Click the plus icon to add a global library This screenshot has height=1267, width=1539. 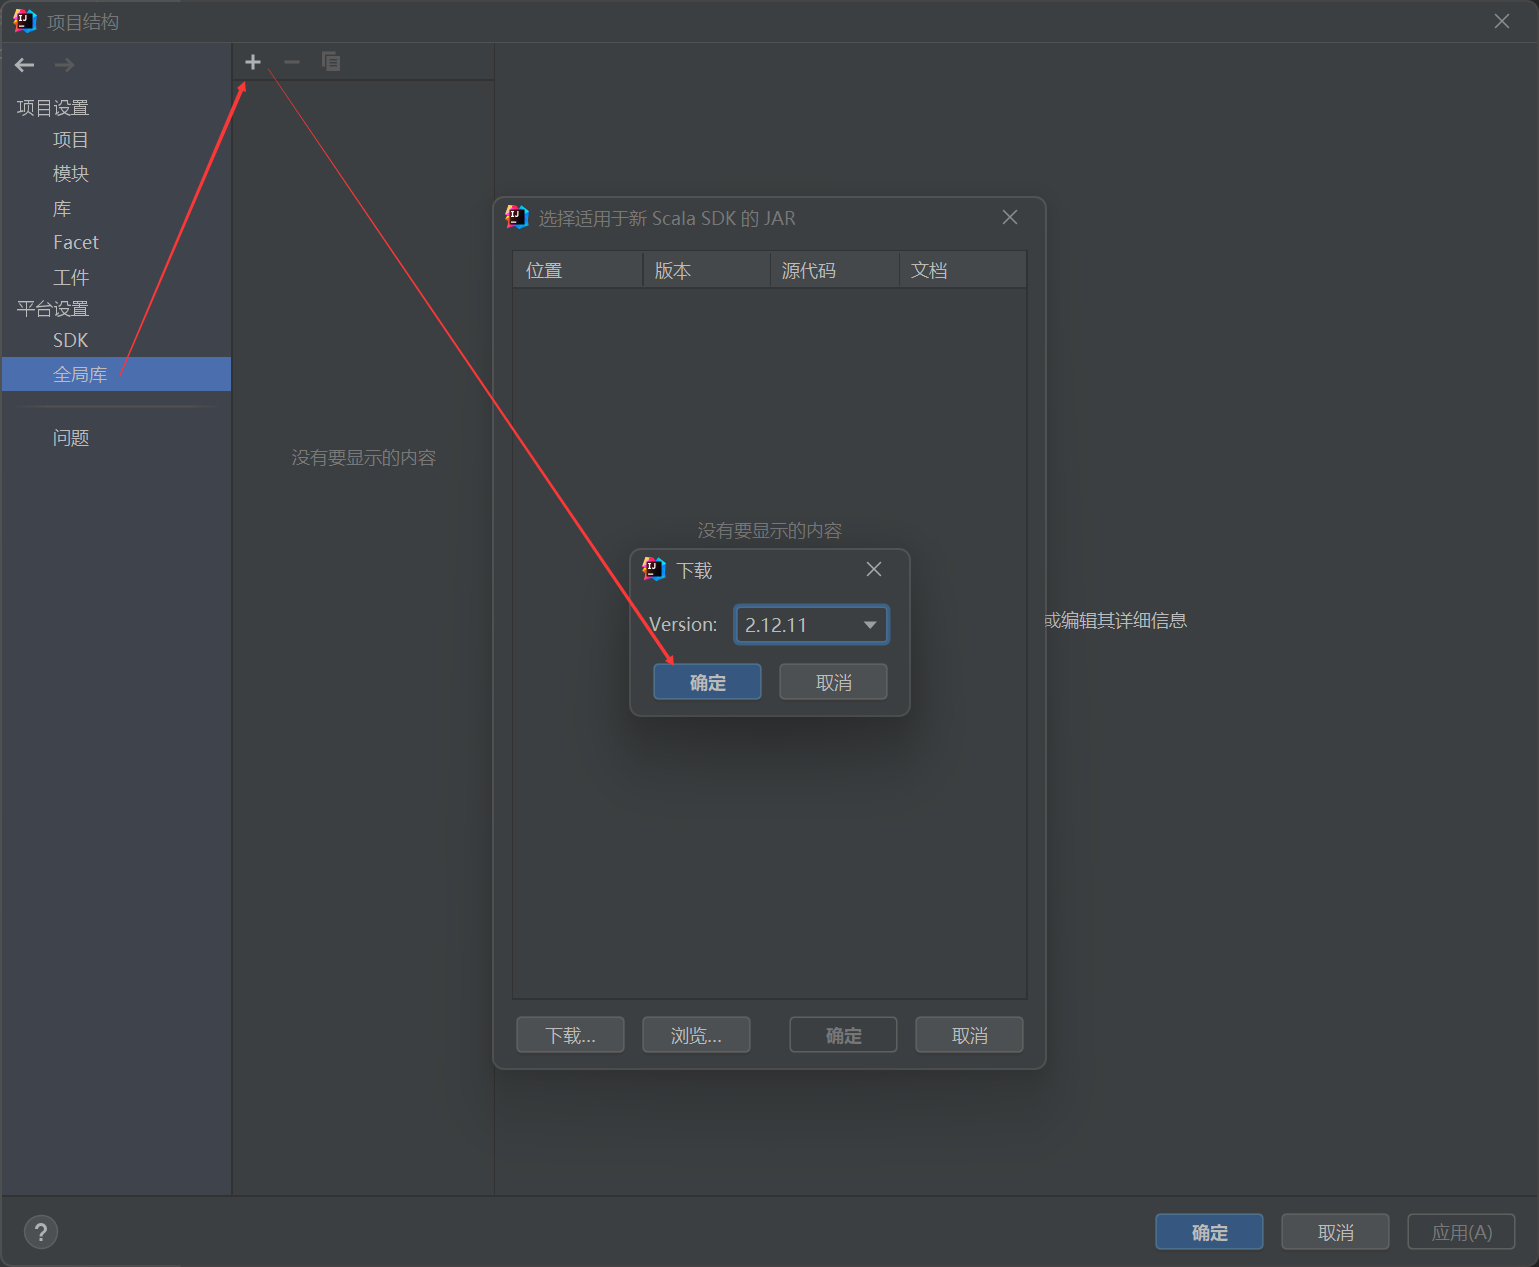pyautogui.click(x=253, y=62)
